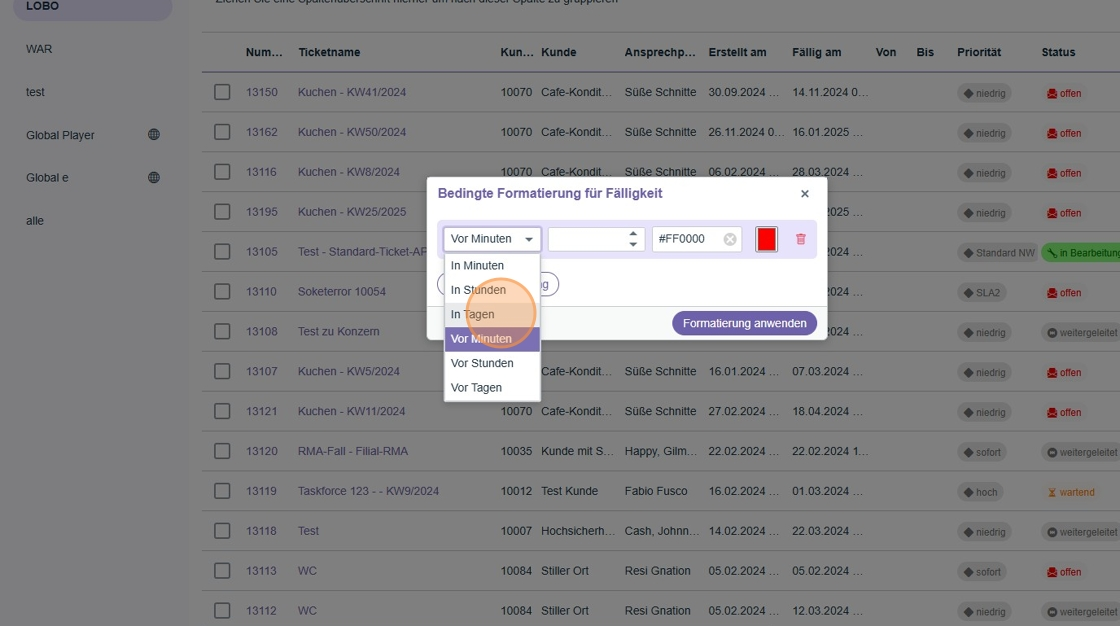
Task: Click the in Bearbeitung status badge
Action: (x=1081, y=253)
